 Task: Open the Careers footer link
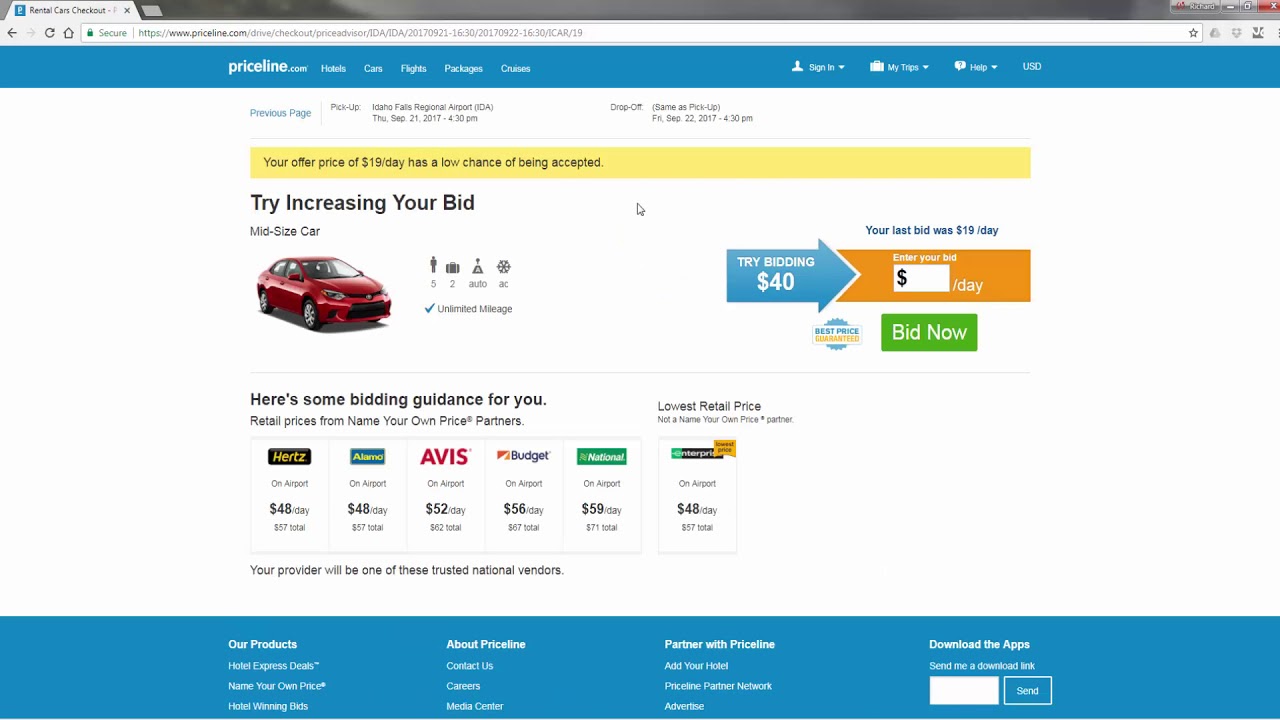(463, 686)
